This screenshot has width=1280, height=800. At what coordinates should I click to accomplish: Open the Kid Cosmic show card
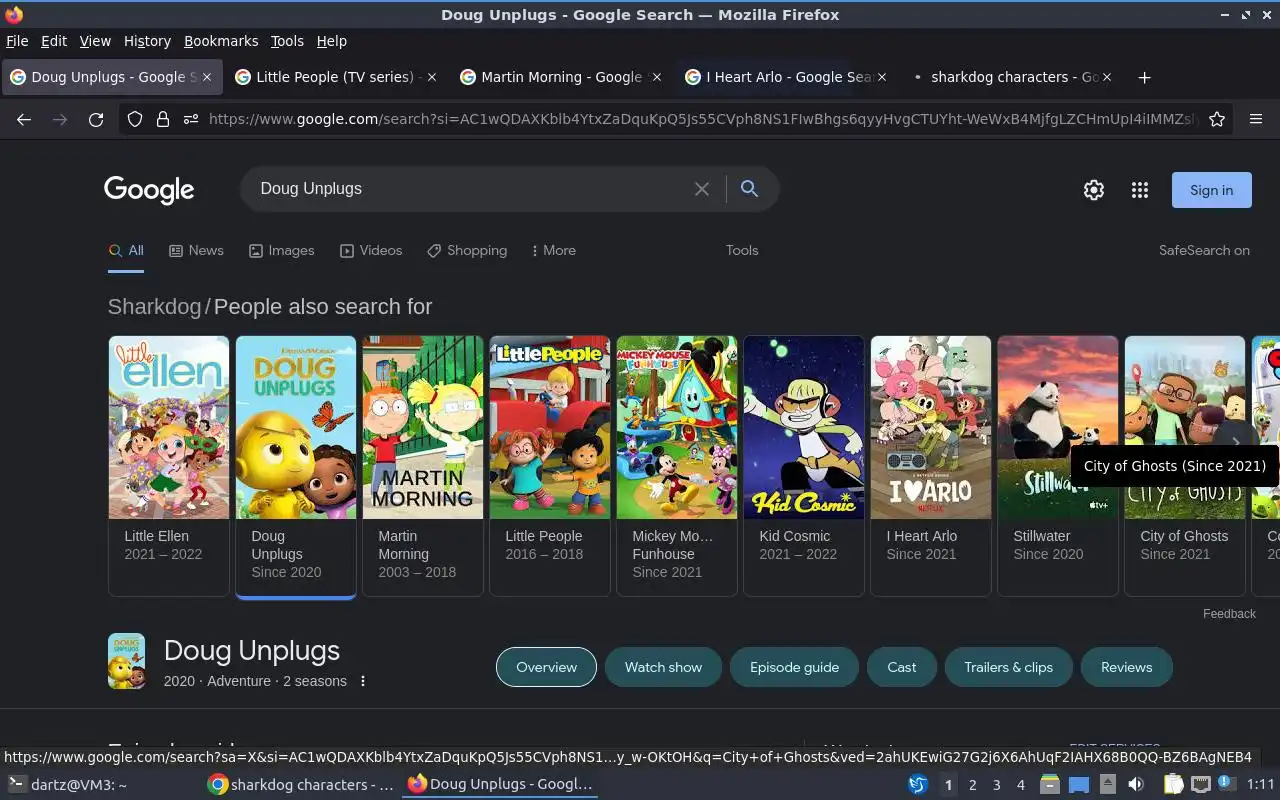[x=804, y=465]
